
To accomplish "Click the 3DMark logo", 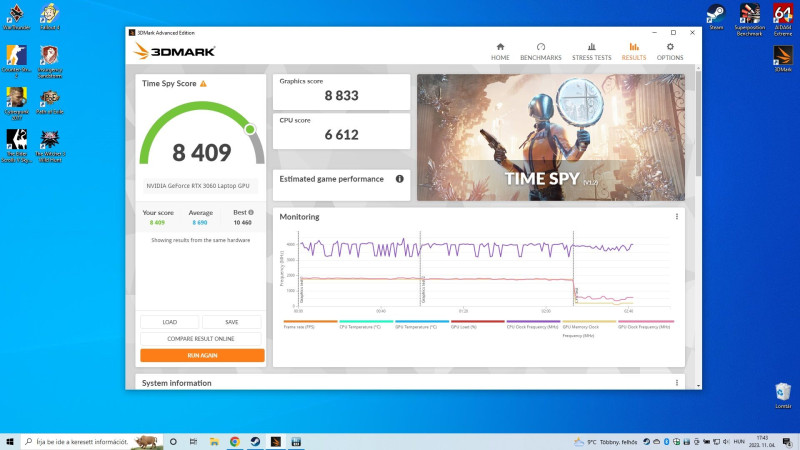I will click(x=174, y=51).
